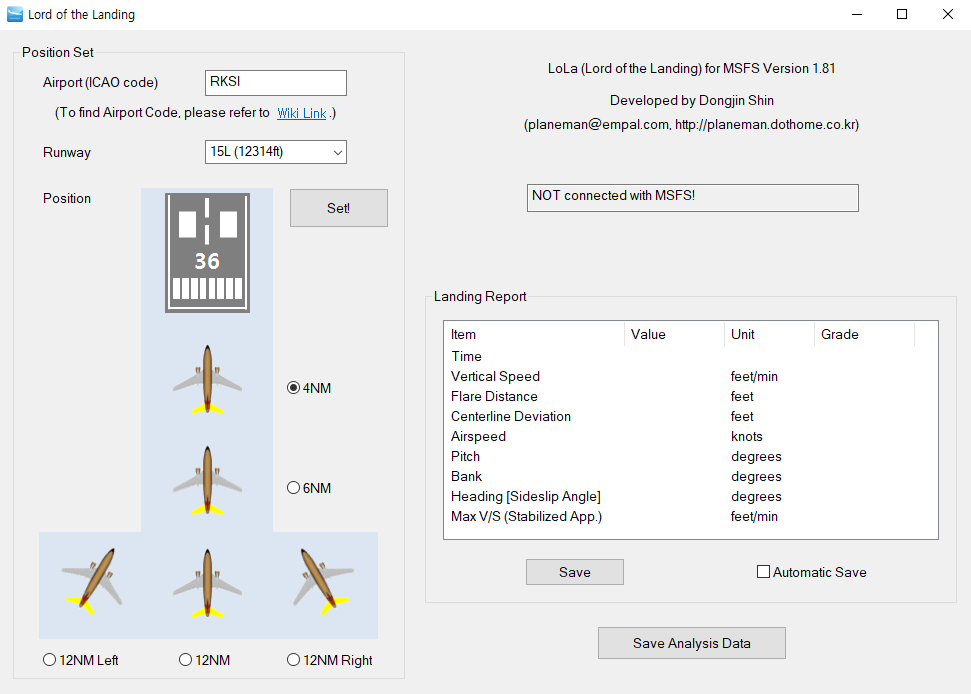Open the Runway dropdown showing 15L (12314ft)
This screenshot has height=694, width=971.
click(276, 152)
